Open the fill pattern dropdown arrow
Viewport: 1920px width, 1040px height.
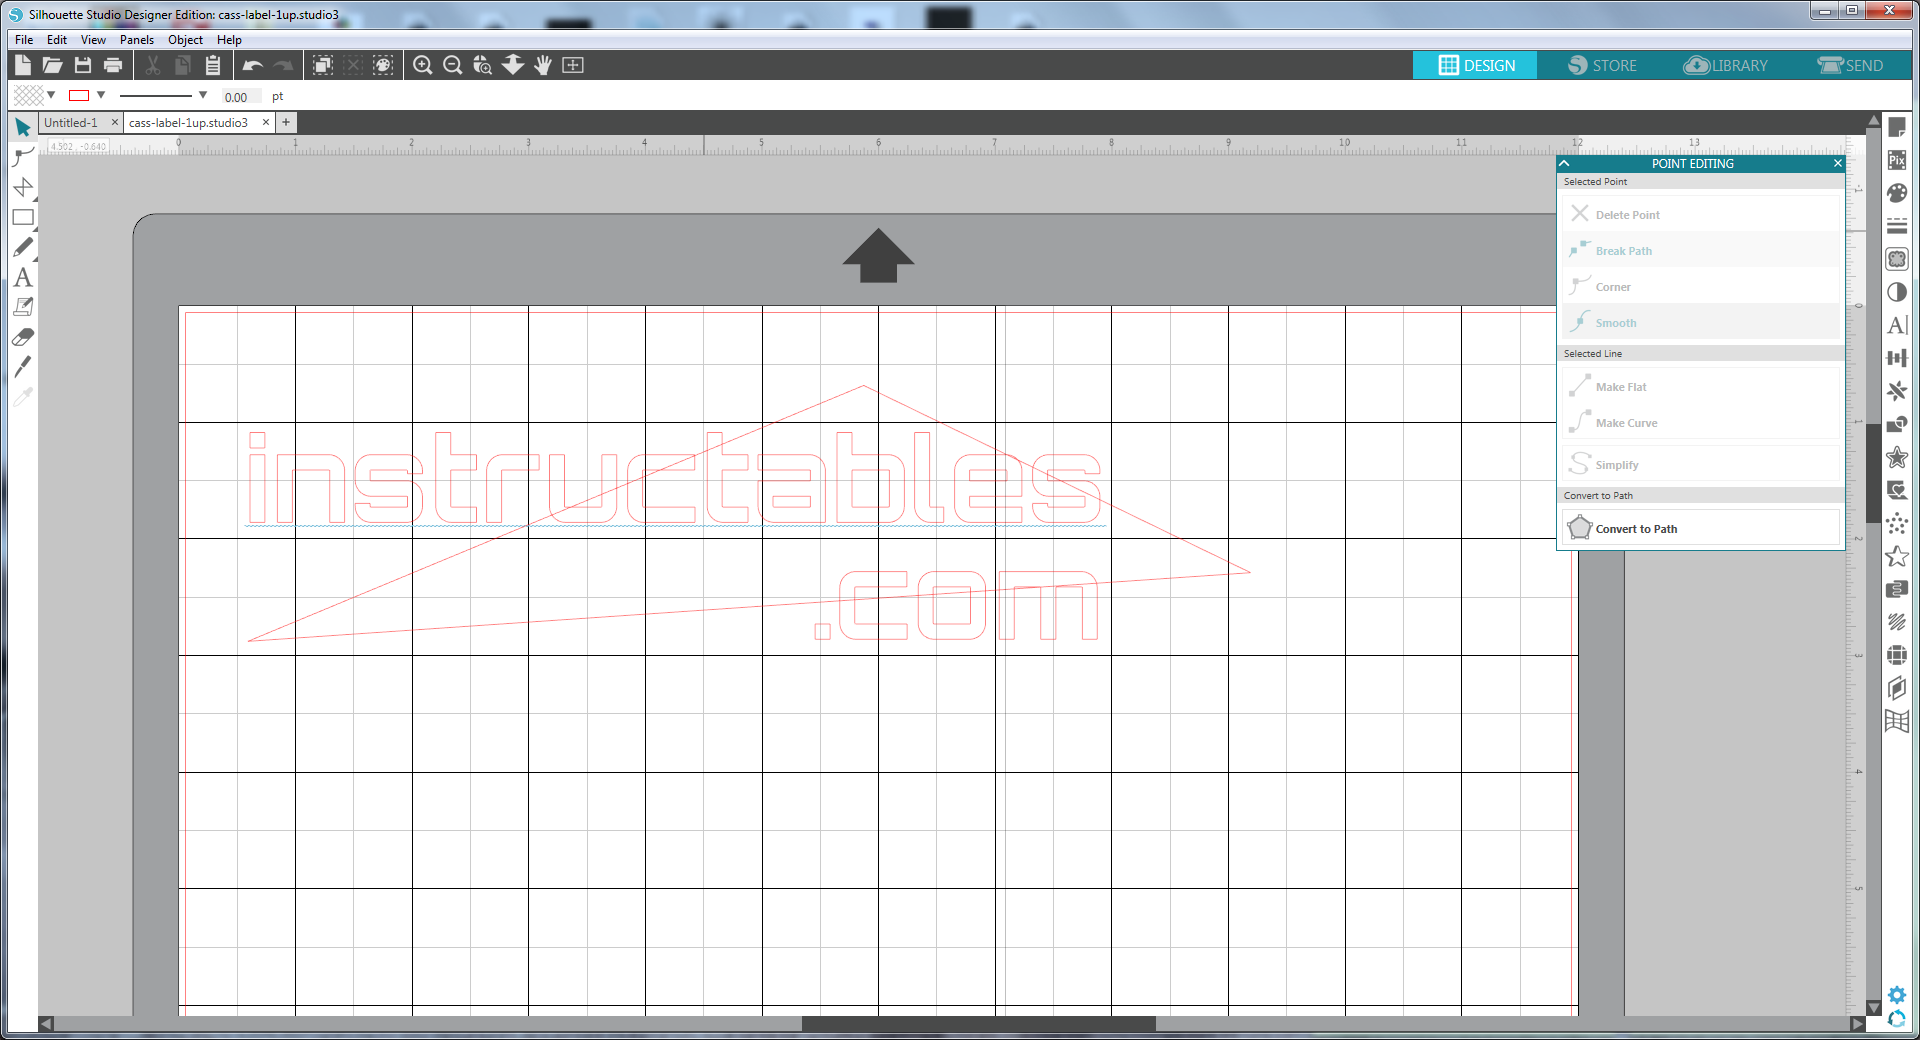click(51, 95)
